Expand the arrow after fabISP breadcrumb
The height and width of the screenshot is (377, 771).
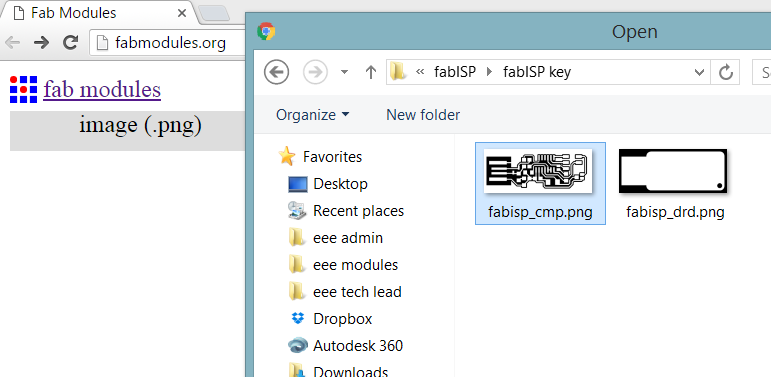coord(489,73)
